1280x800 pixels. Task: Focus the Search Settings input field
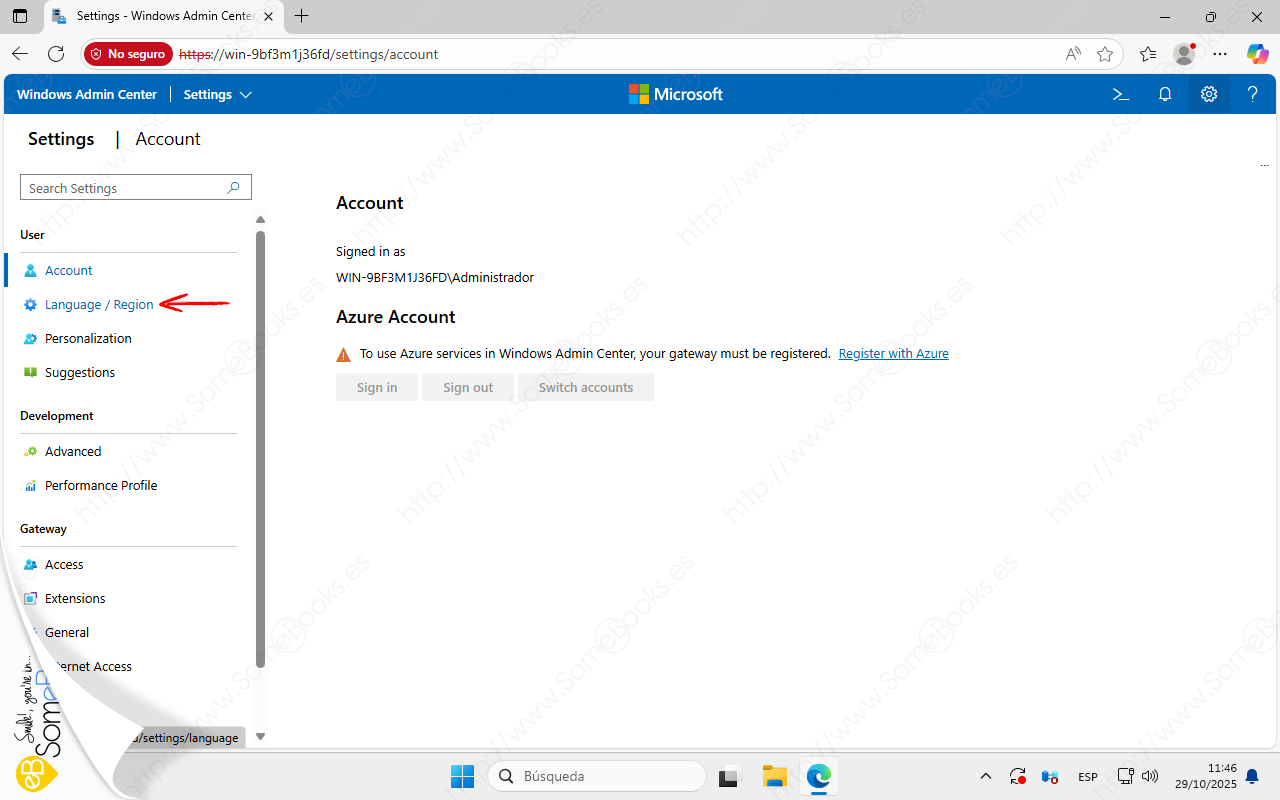point(120,188)
